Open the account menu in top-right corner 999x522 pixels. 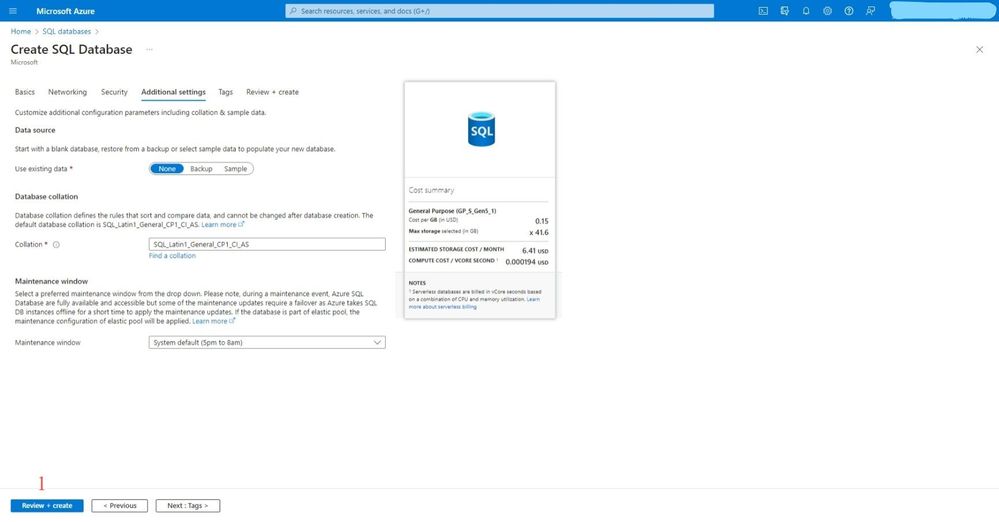pyautogui.click(x=942, y=11)
